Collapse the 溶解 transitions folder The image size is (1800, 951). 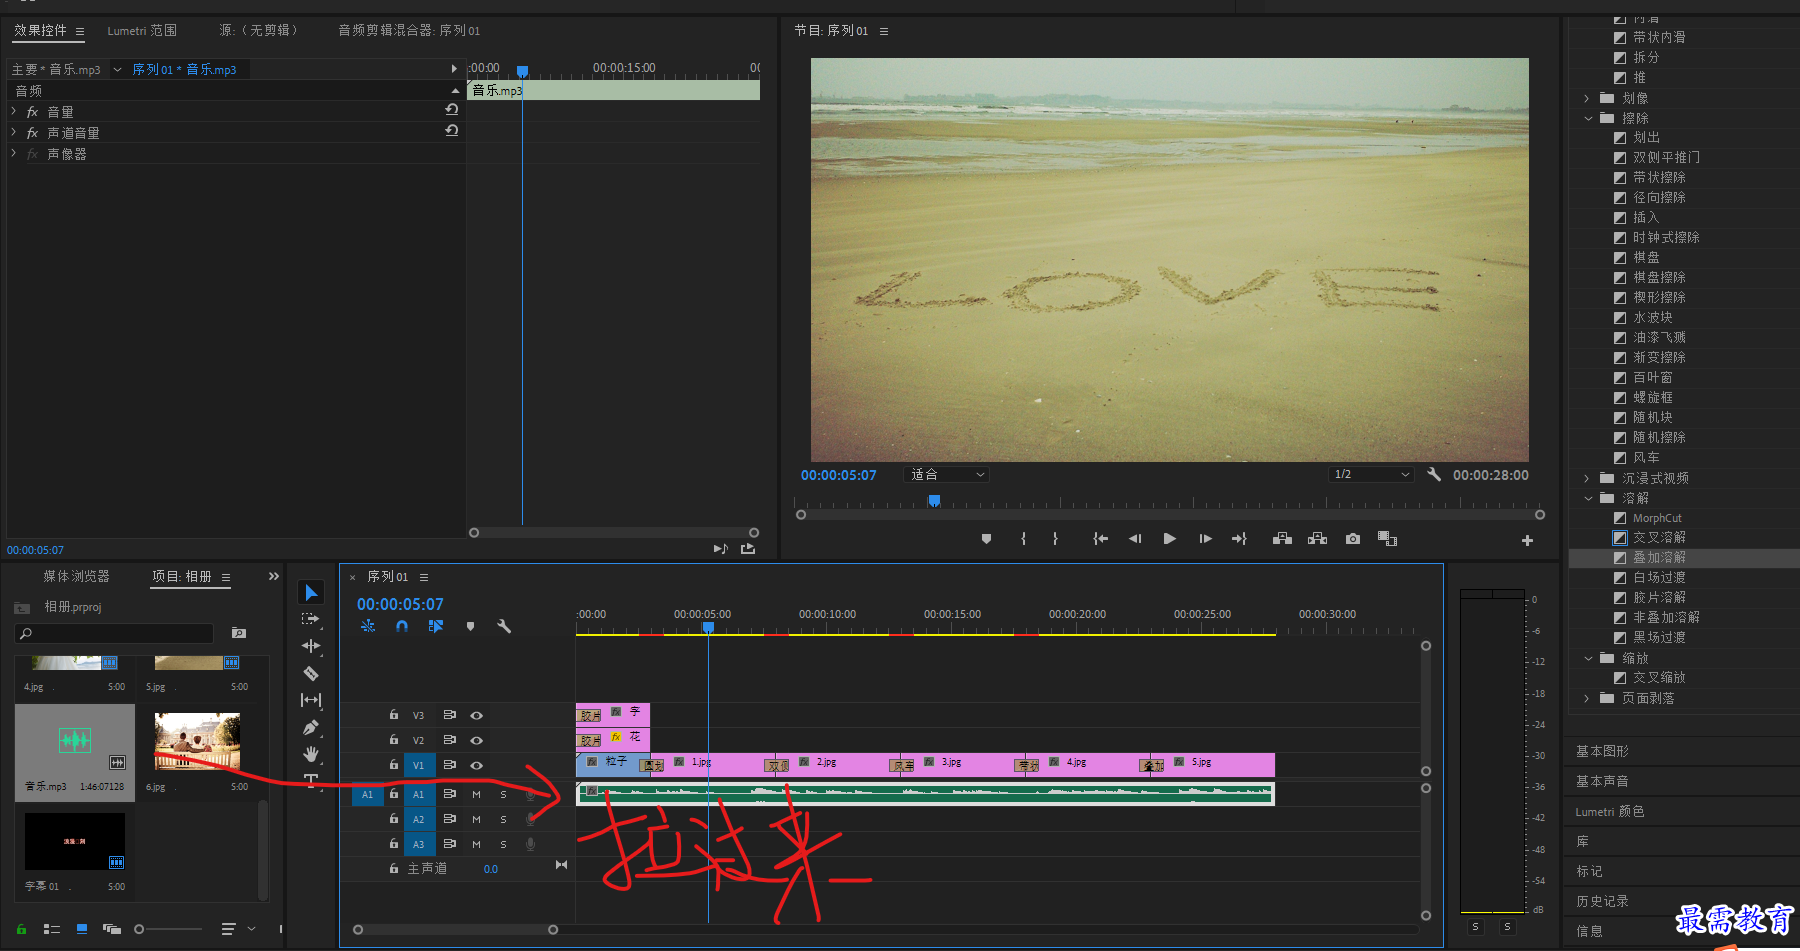coord(1588,498)
